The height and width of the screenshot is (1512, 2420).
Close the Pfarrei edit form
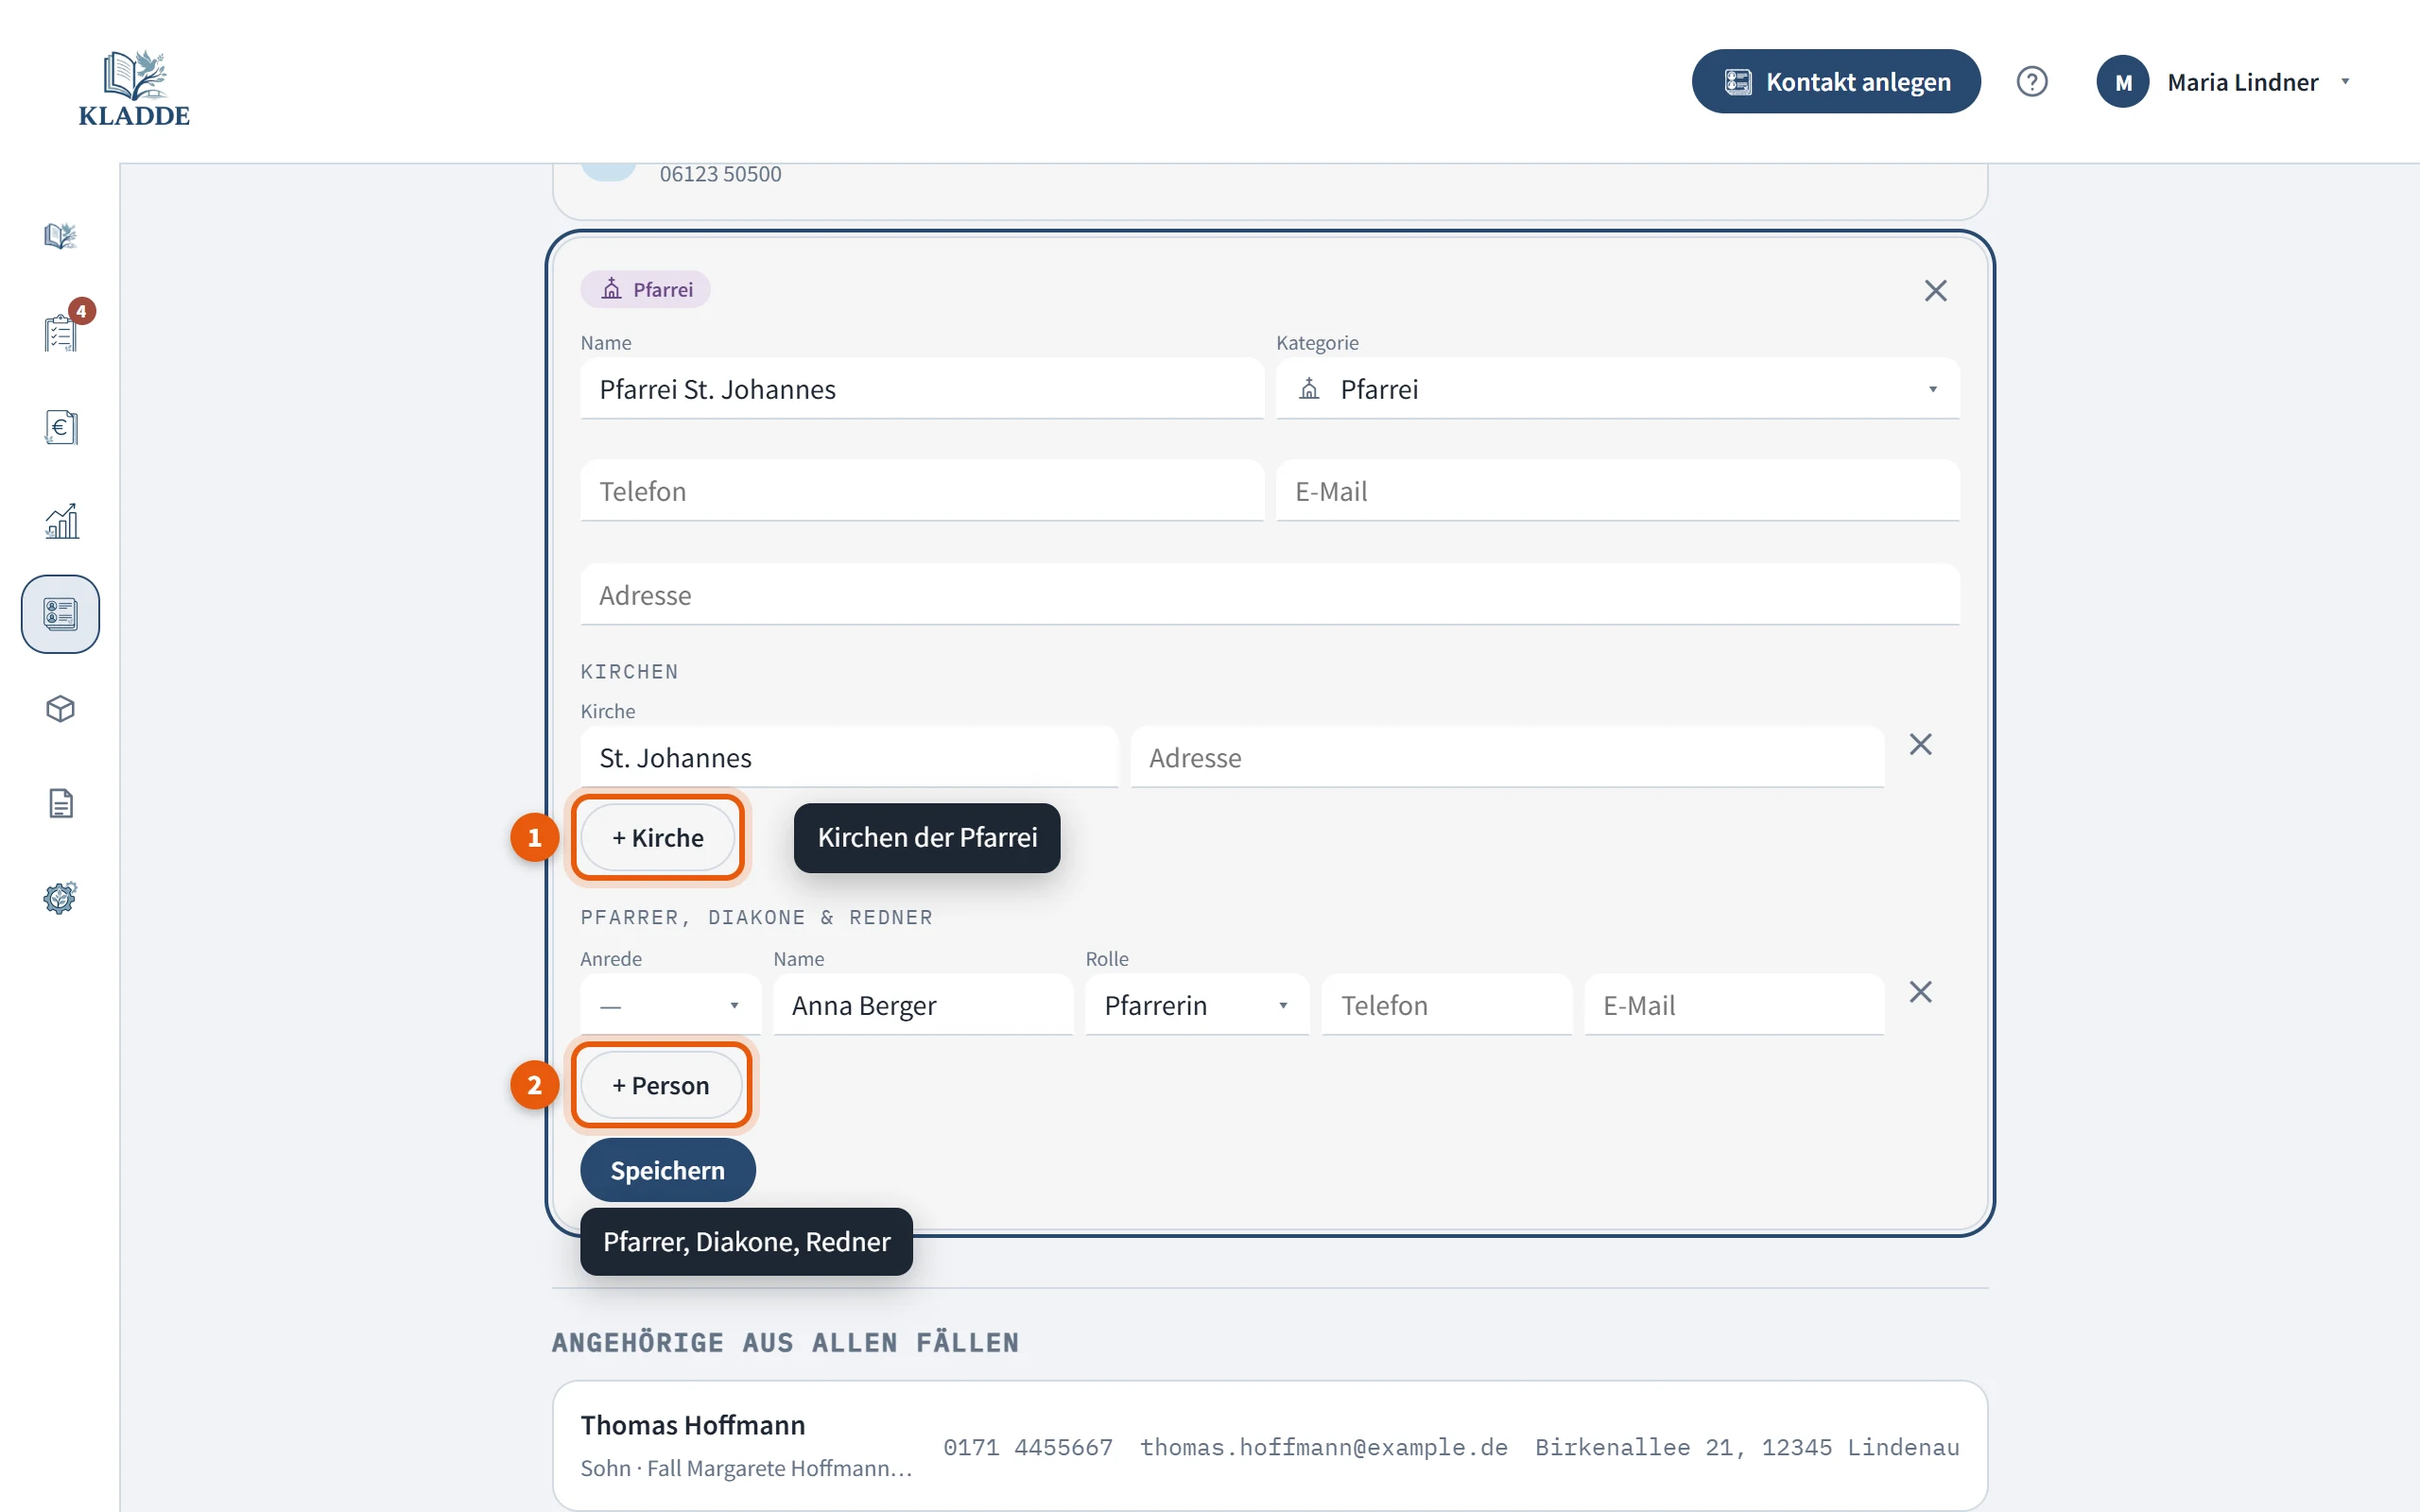[1935, 290]
